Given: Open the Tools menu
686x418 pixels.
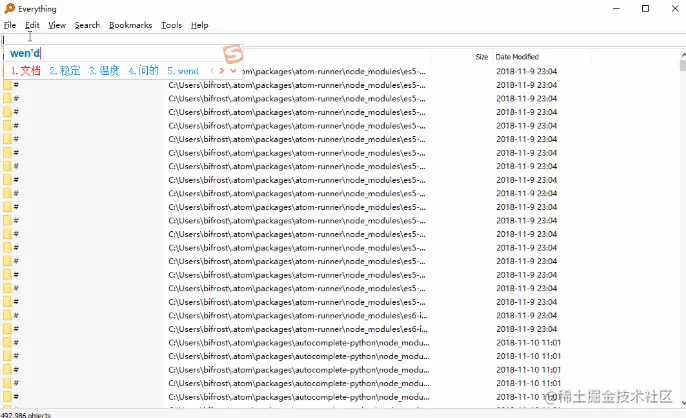Looking at the screenshot, I should coord(171,25).
